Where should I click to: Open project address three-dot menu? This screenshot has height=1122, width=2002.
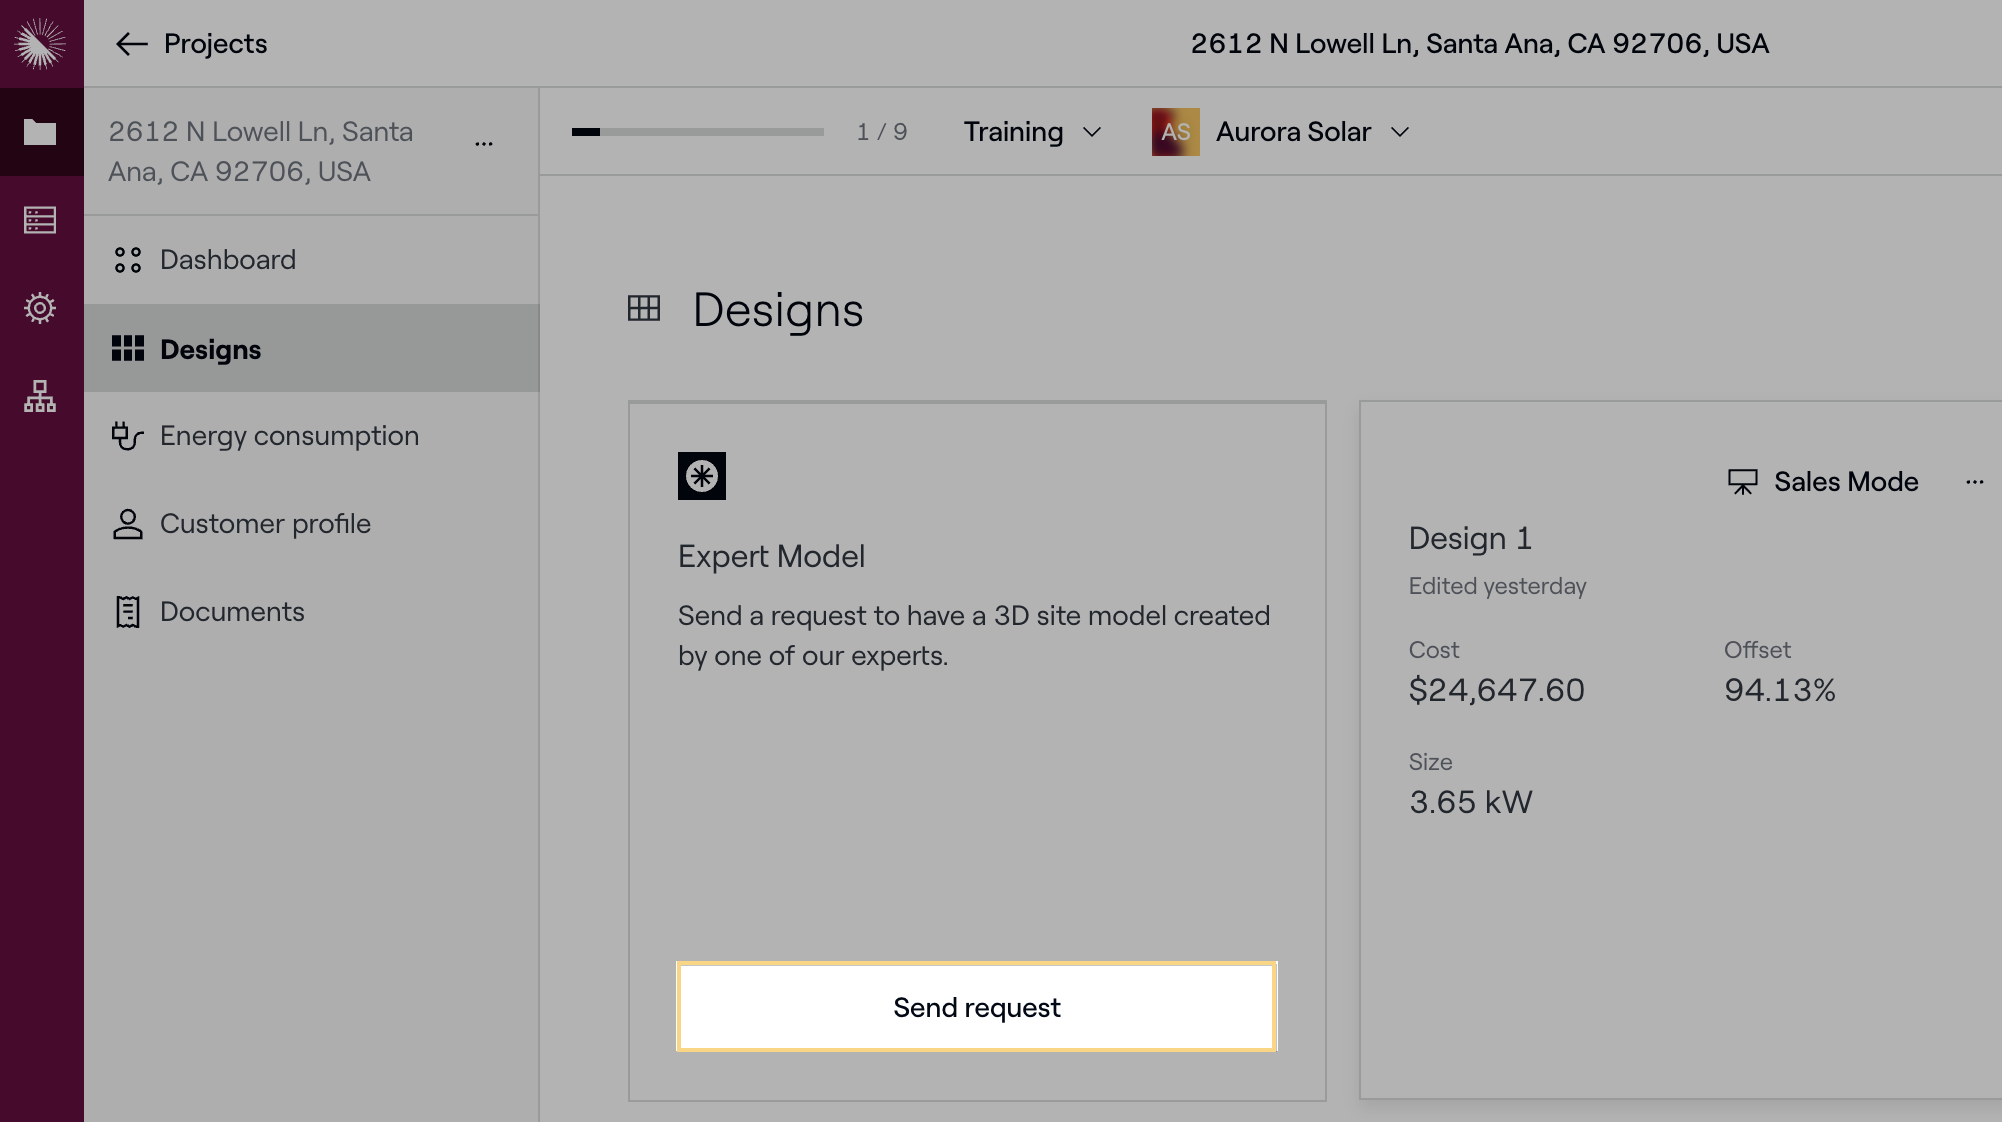484,144
